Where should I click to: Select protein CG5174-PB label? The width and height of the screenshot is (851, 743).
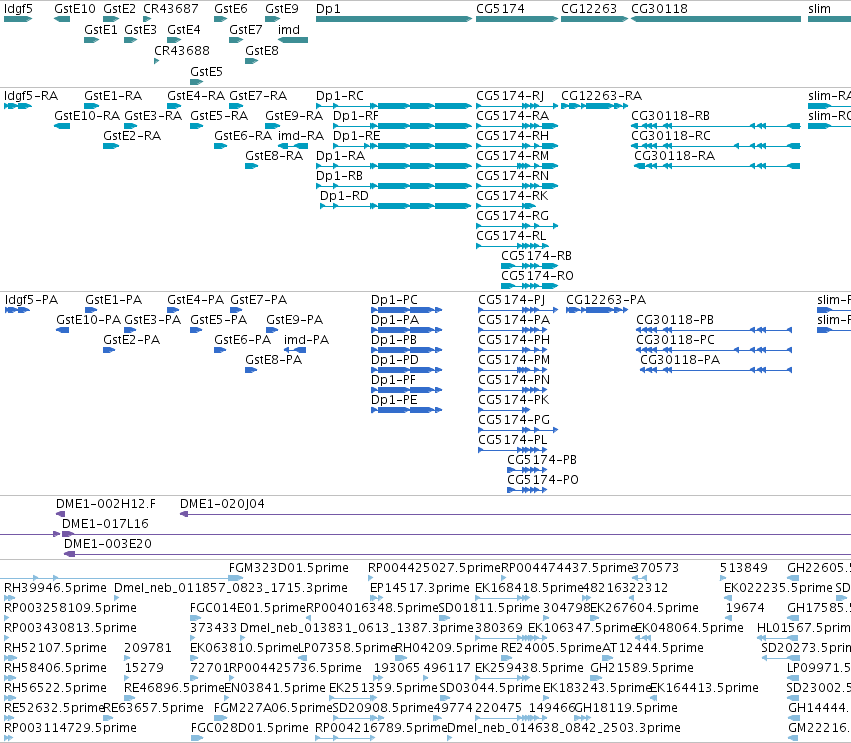[x=542, y=460]
